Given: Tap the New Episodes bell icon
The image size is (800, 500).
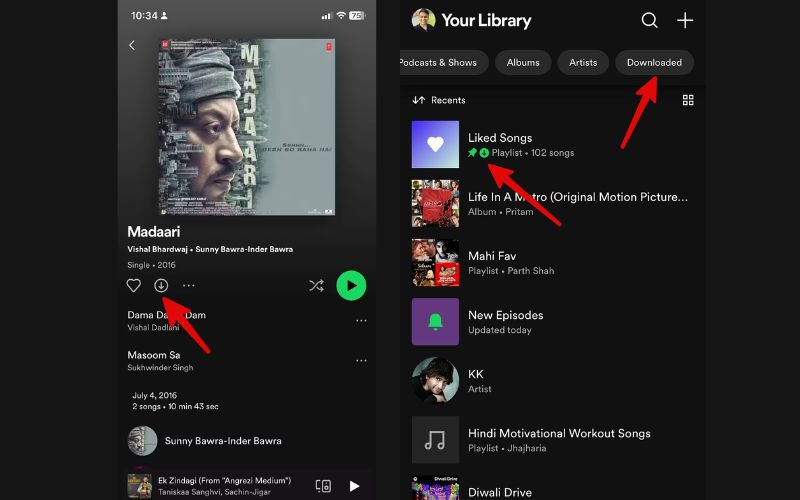Looking at the screenshot, I should click(x=435, y=322).
